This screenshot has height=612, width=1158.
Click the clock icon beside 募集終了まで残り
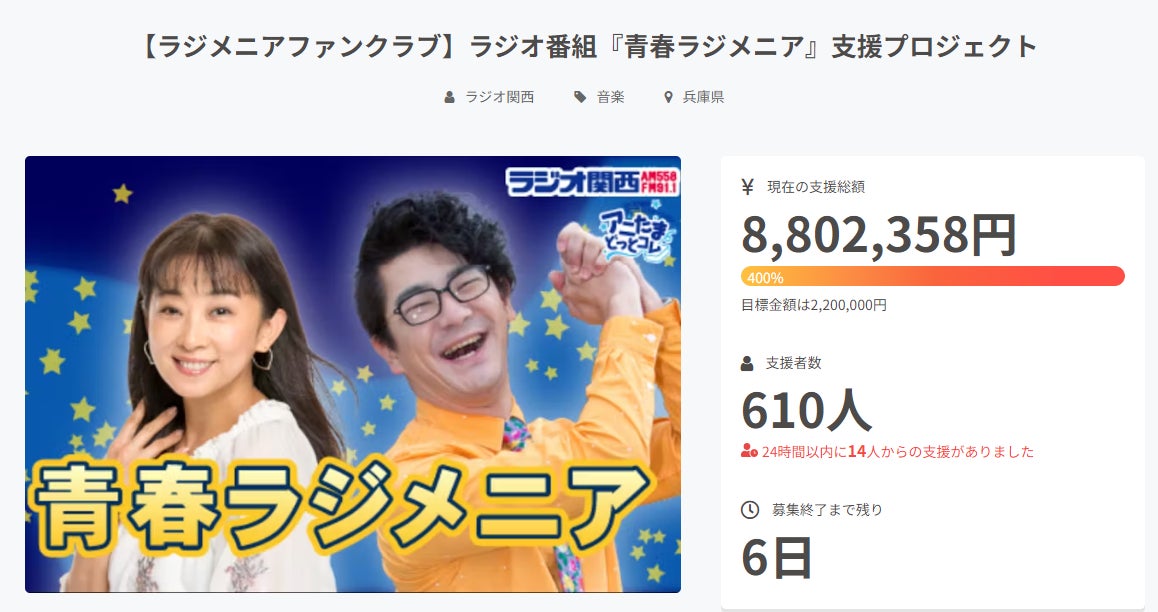[x=750, y=509]
